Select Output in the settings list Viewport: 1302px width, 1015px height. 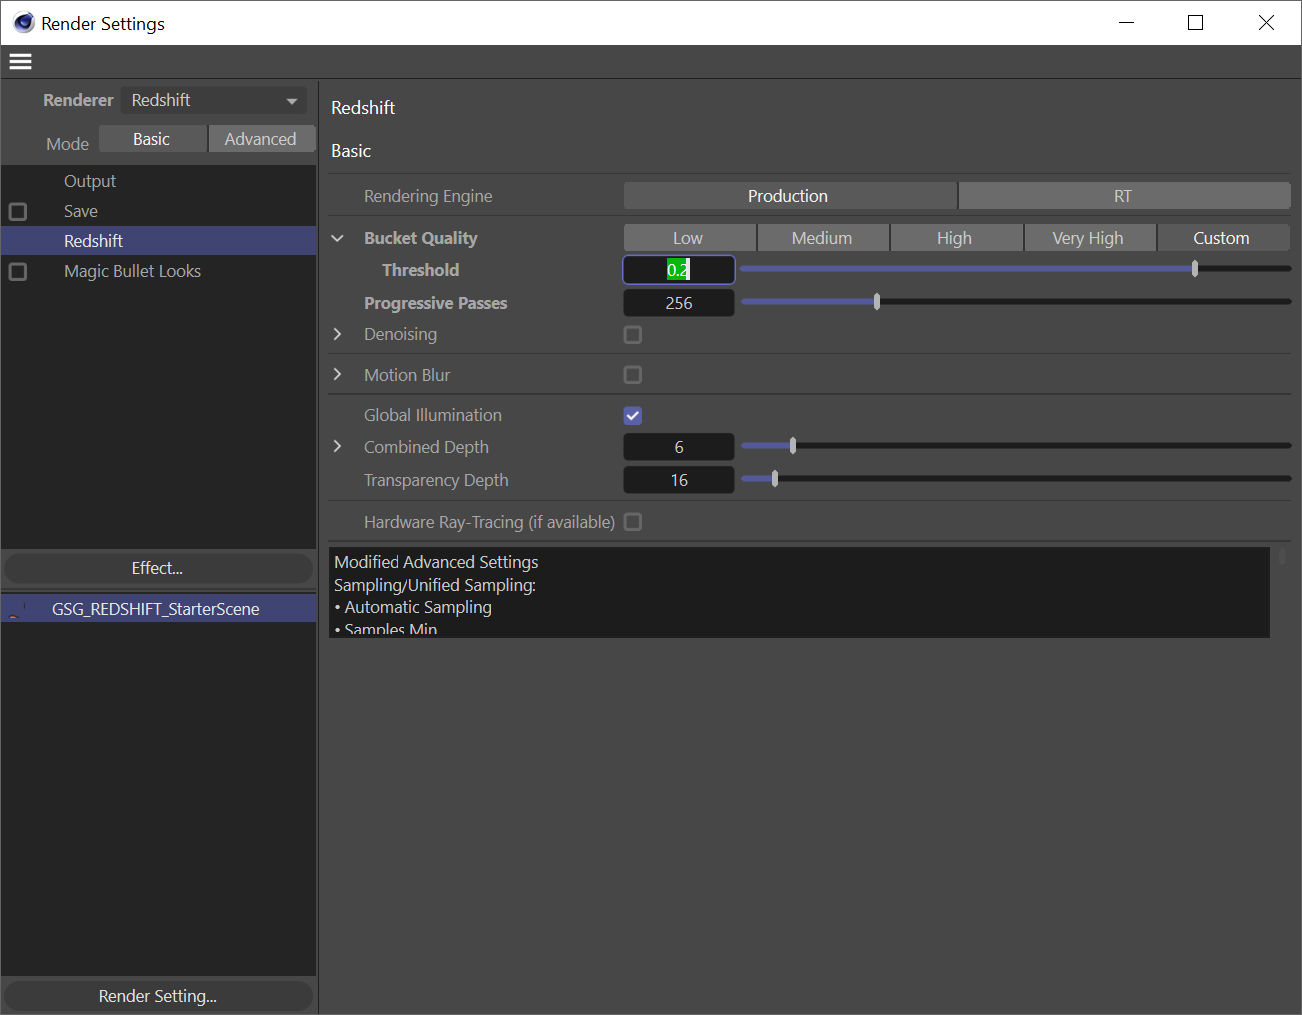[x=90, y=181]
